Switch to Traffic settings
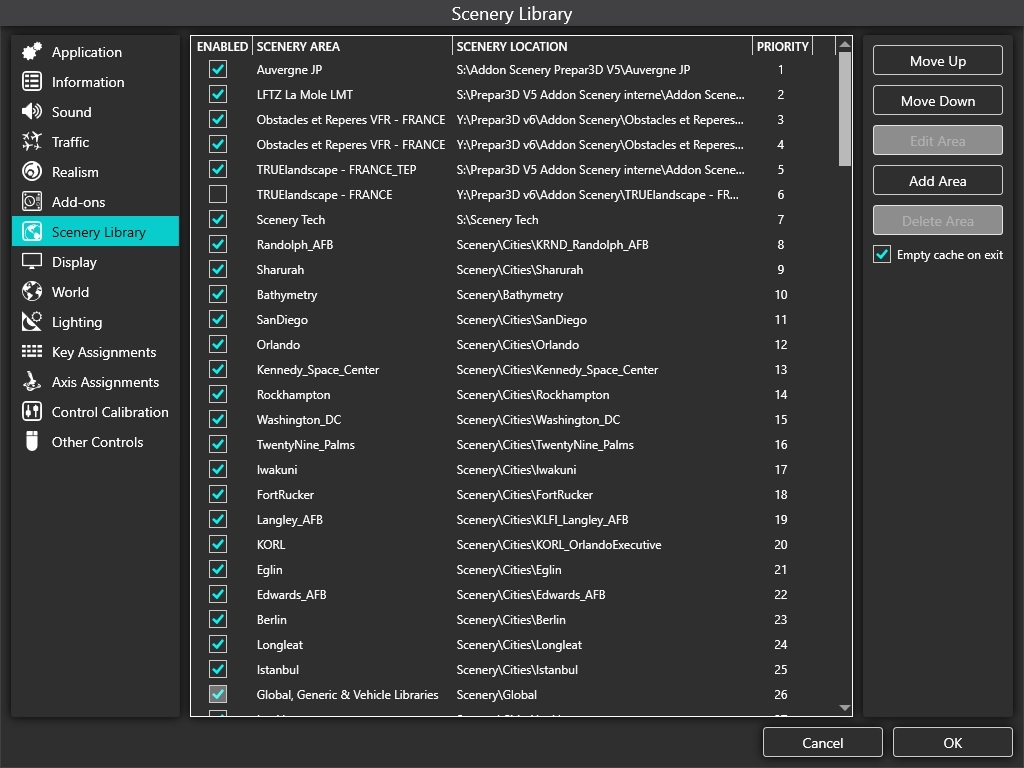Viewport: 1024px width, 768px height. (95, 142)
